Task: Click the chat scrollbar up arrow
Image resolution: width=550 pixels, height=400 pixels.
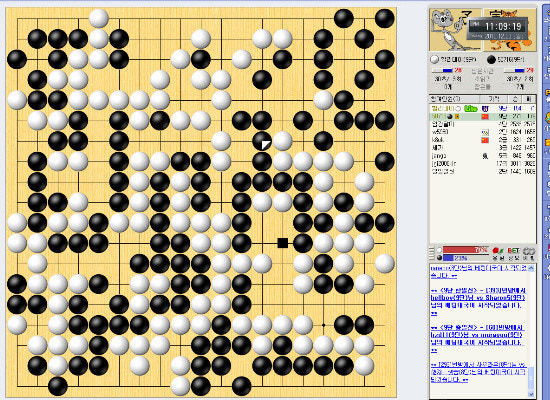Action: coord(531,268)
